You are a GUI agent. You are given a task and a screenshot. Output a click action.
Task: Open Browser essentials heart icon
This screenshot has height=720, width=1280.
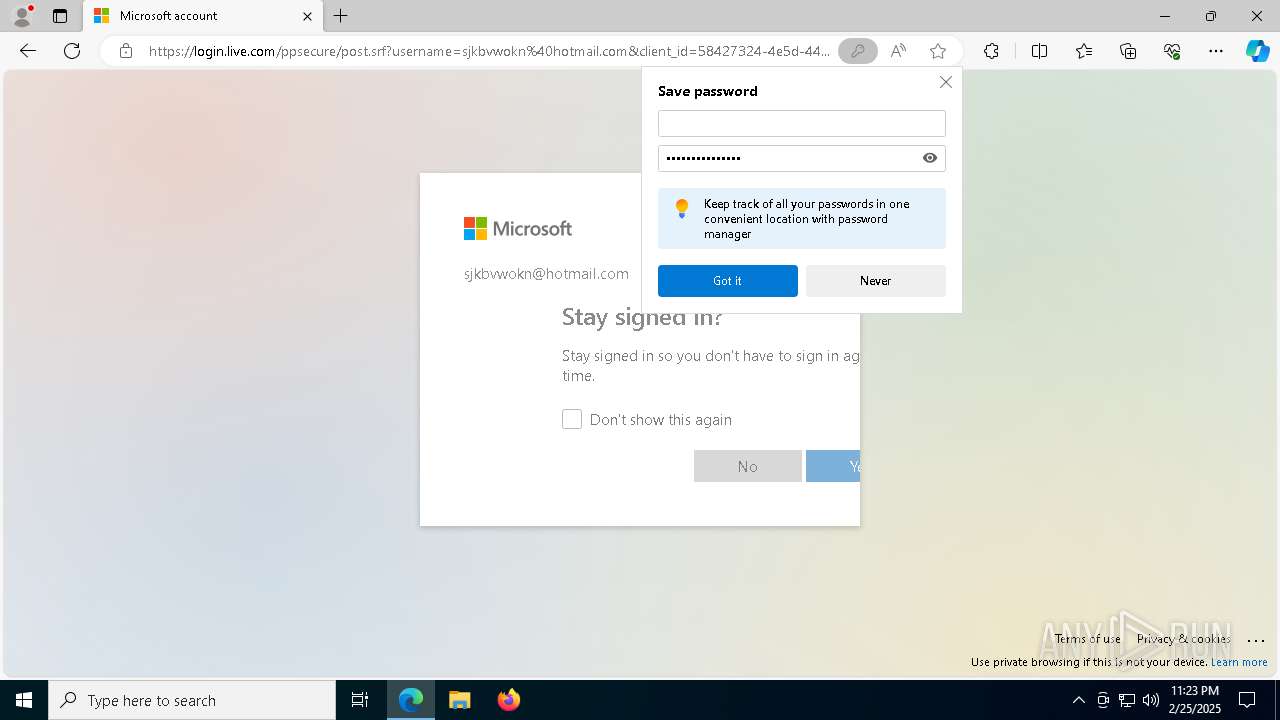coord(1172,51)
